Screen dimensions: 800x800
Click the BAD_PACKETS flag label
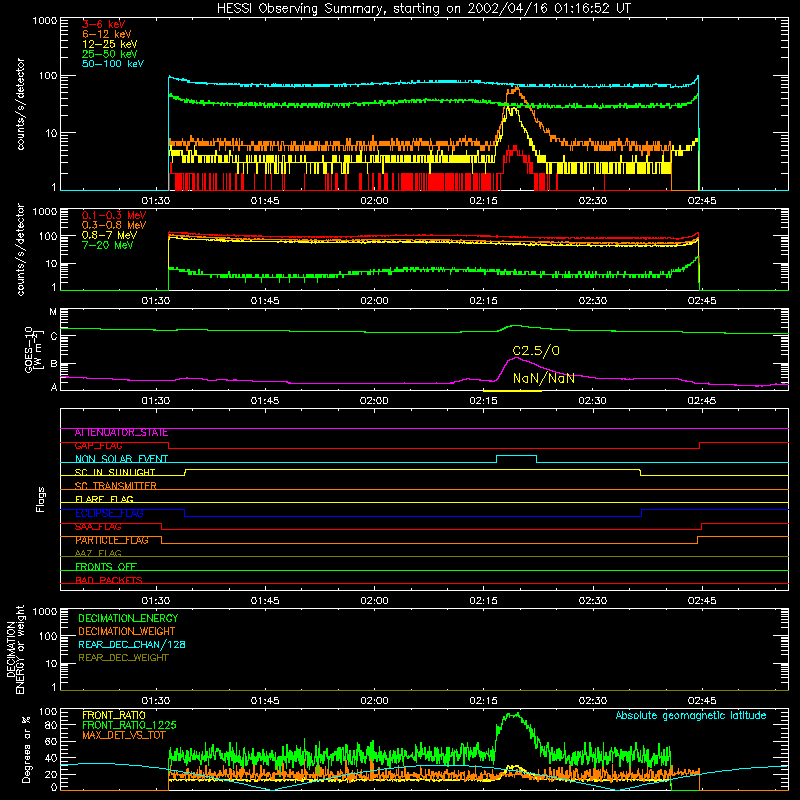point(109,580)
